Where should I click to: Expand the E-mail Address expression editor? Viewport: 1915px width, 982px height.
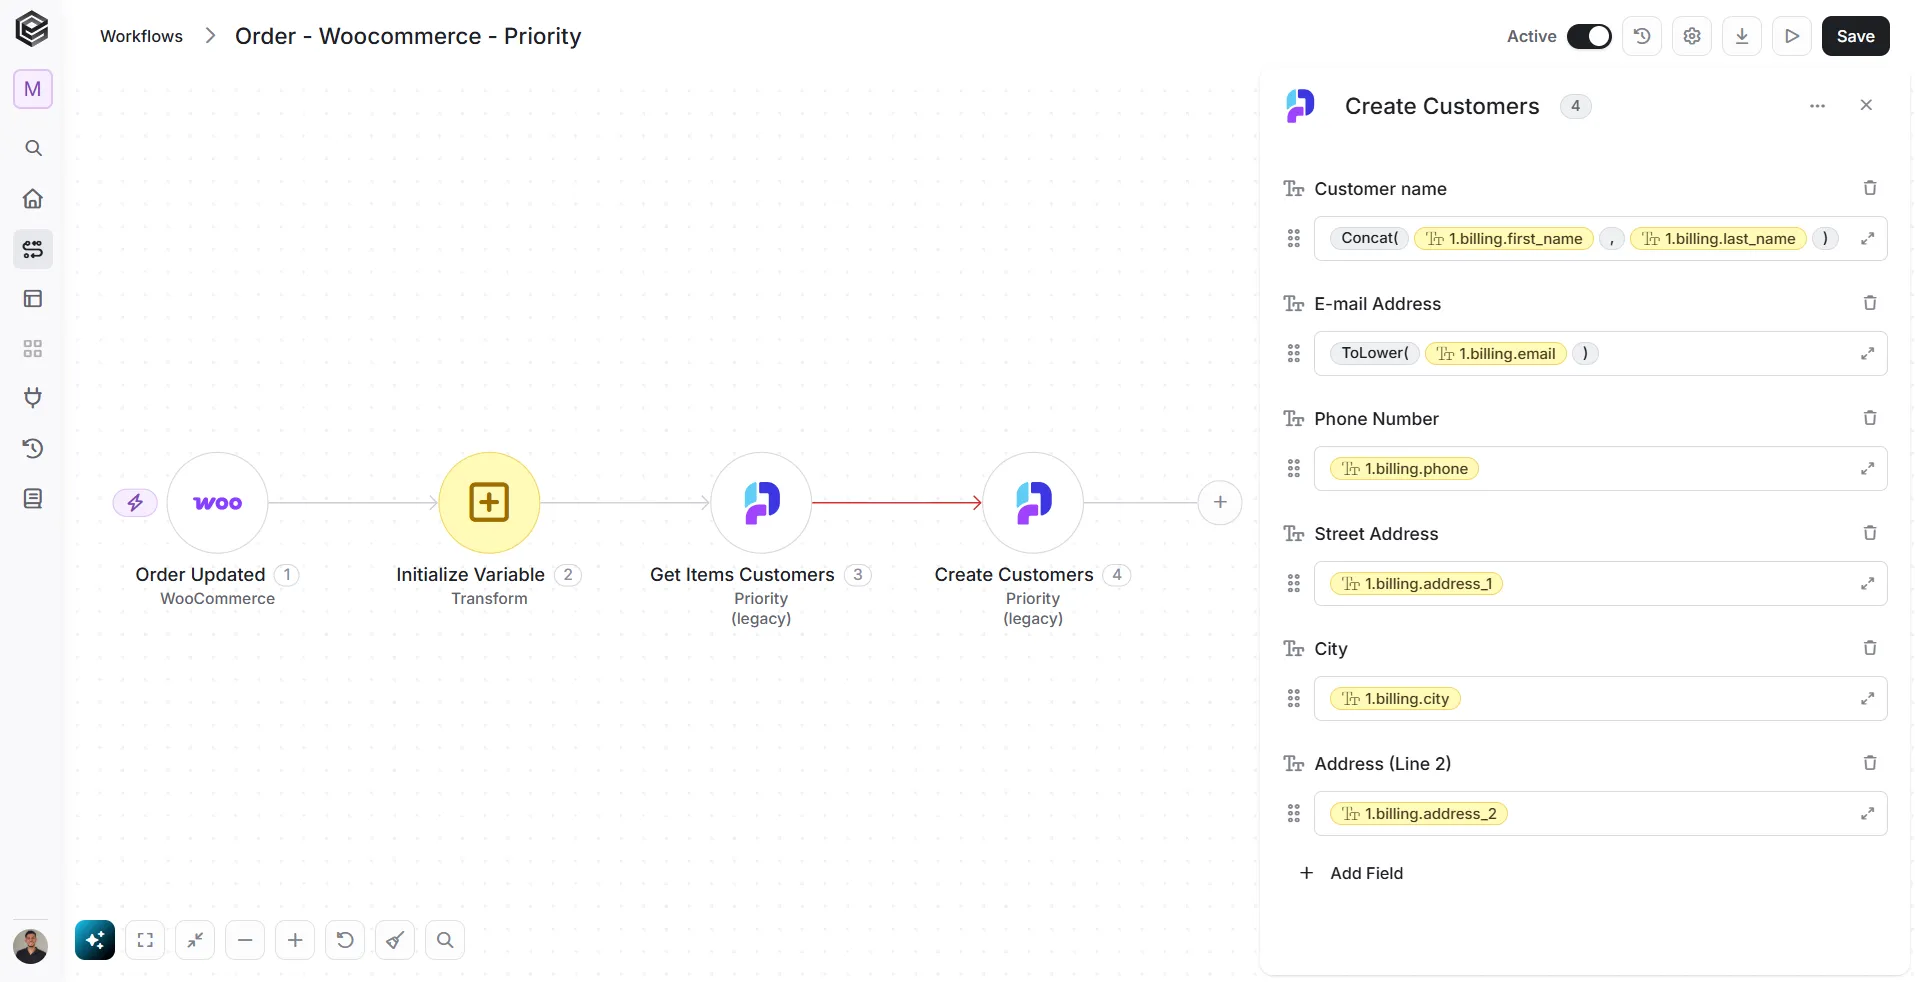pos(1867,353)
